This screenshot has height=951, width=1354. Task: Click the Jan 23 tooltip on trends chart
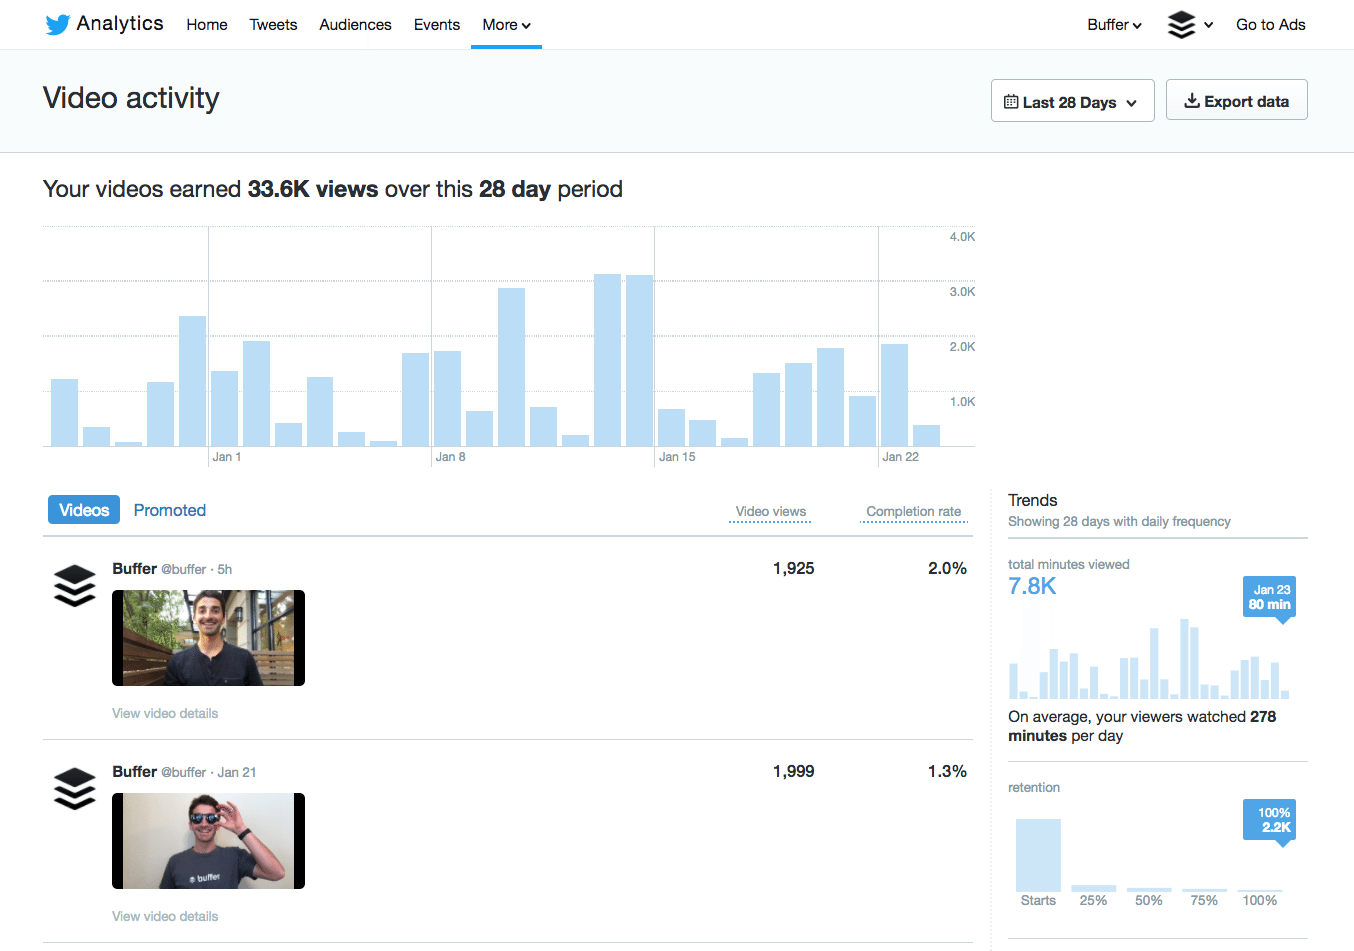(x=1268, y=597)
